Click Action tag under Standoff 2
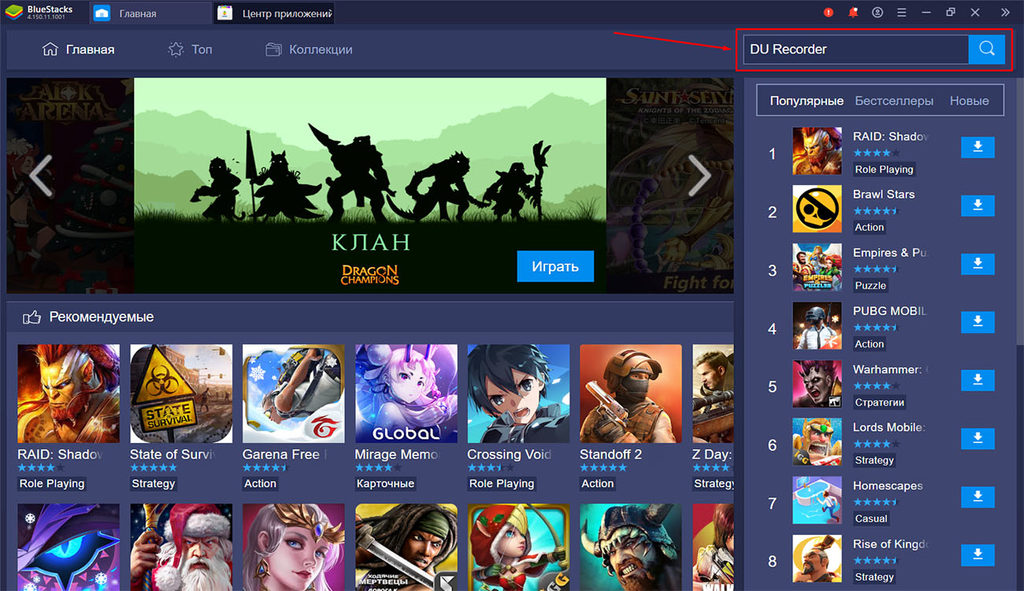The height and width of the screenshot is (591, 1024). (x=598, y=483)
